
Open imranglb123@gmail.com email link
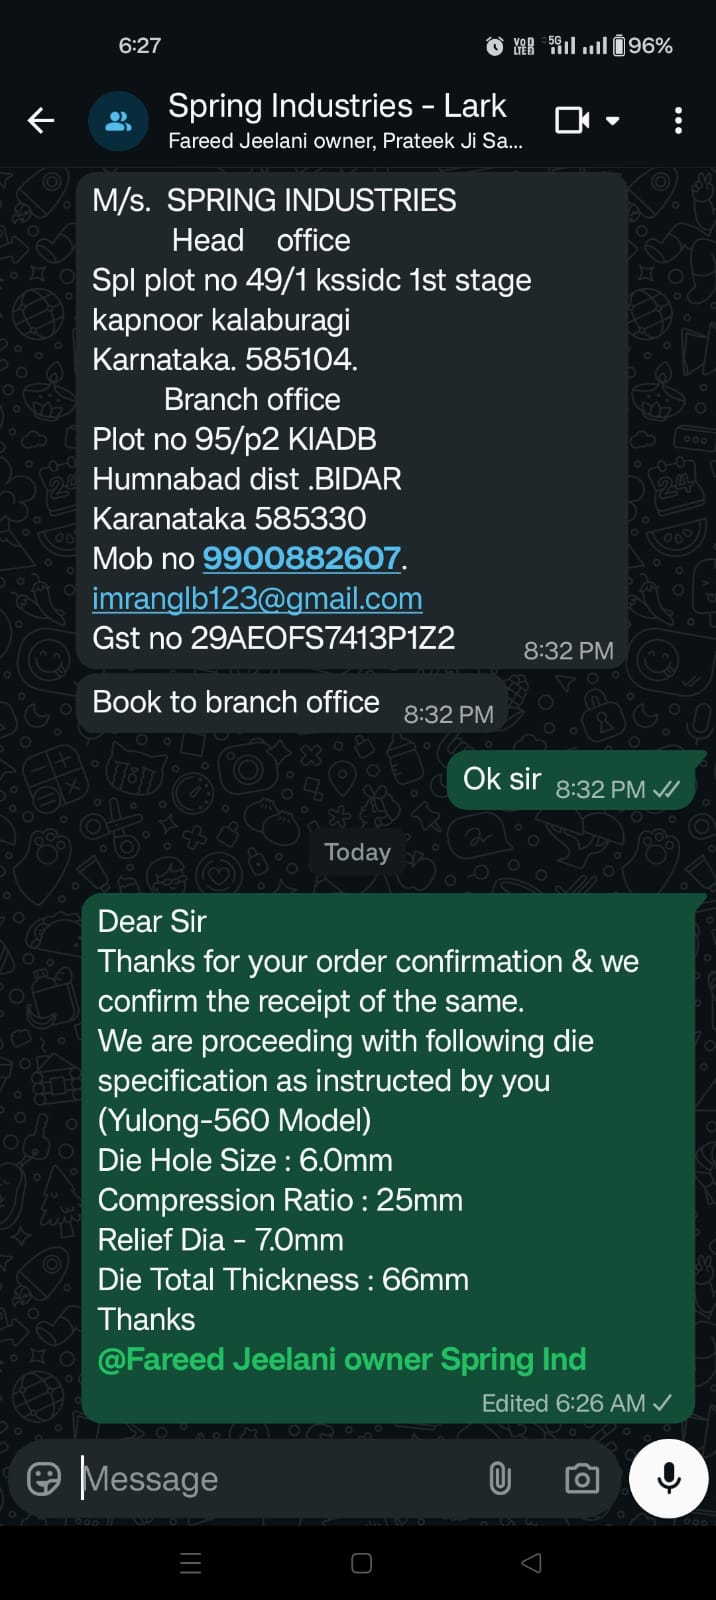[257, 598]
